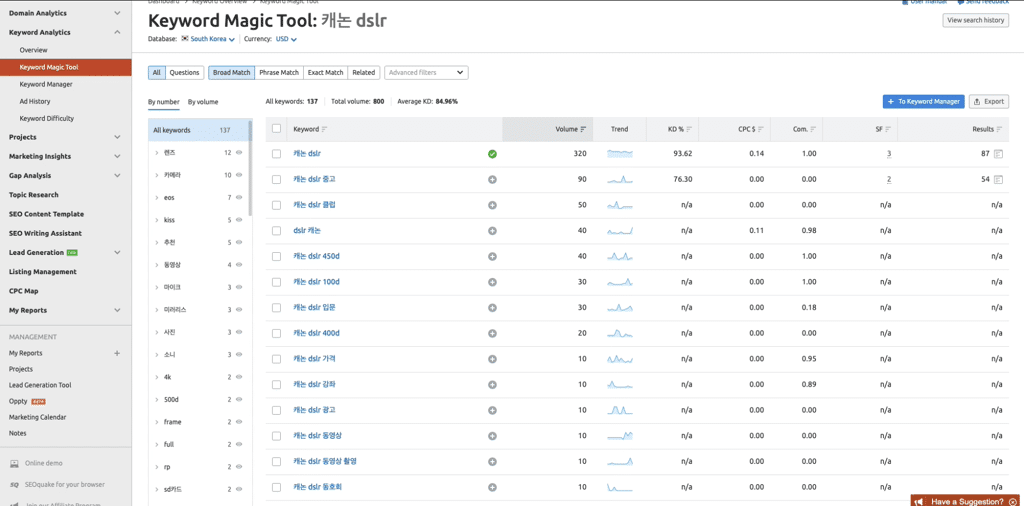
Task: Tick the select-all keywords header checkbox
Action: tap(276, 129)
